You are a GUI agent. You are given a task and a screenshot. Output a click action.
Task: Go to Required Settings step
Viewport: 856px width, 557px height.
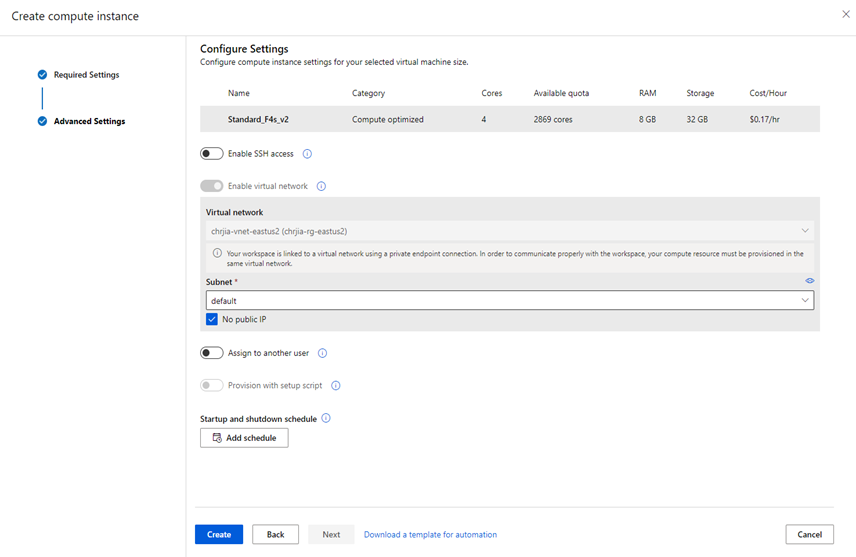tap(86, 75)
